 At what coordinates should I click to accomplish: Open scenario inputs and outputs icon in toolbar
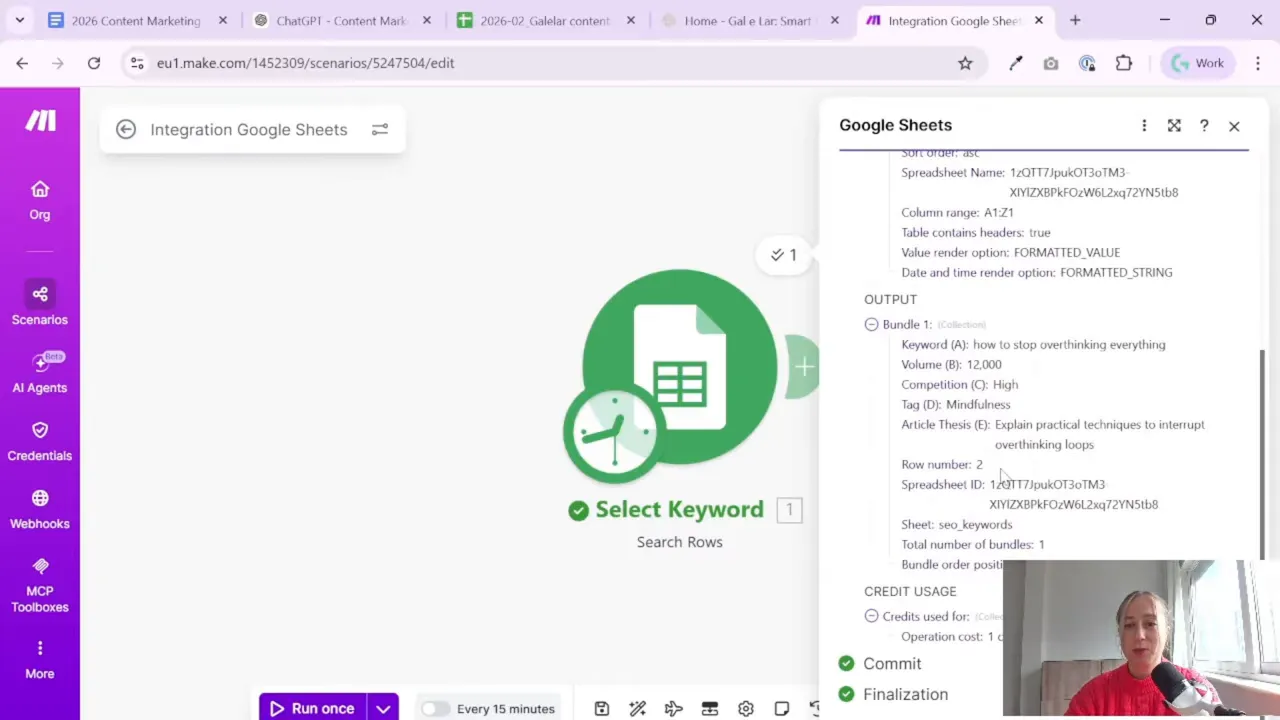pyautogui.click(x=710, y=708)
